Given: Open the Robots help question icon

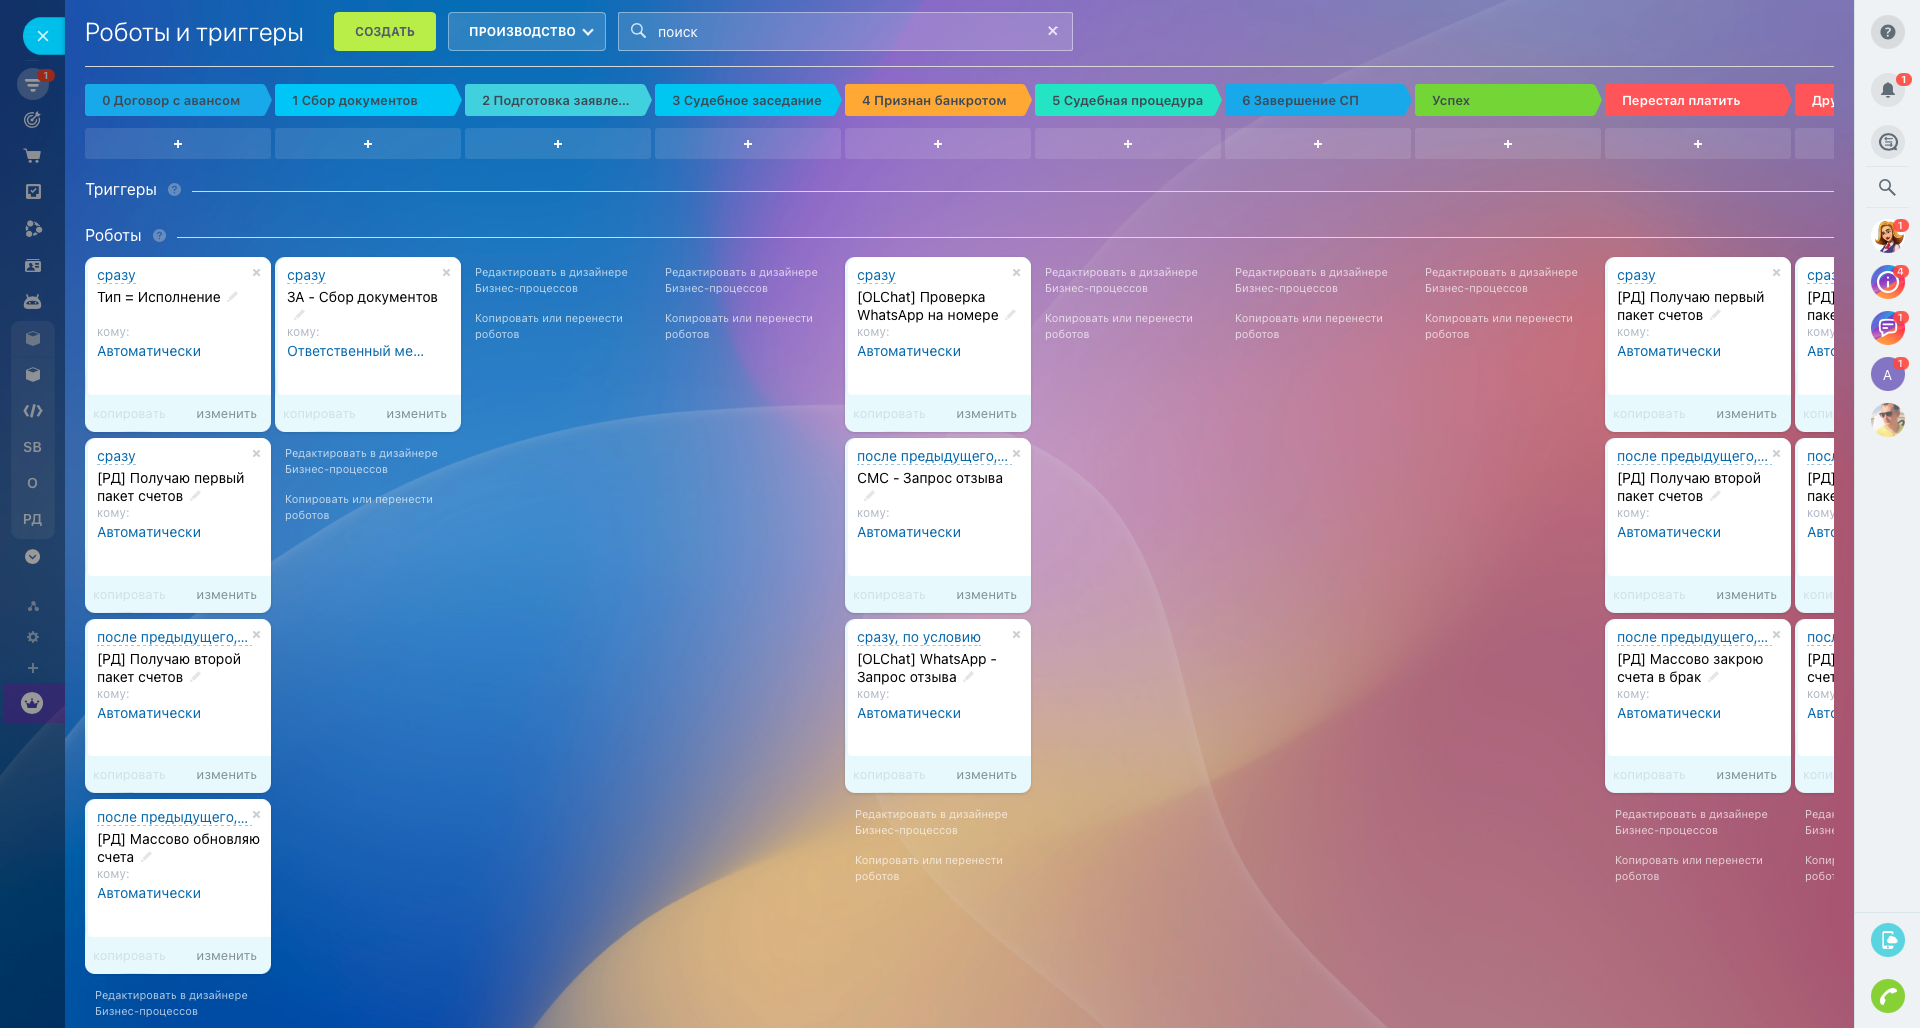Looking at the screenshot, I should (x=159, y=236).
